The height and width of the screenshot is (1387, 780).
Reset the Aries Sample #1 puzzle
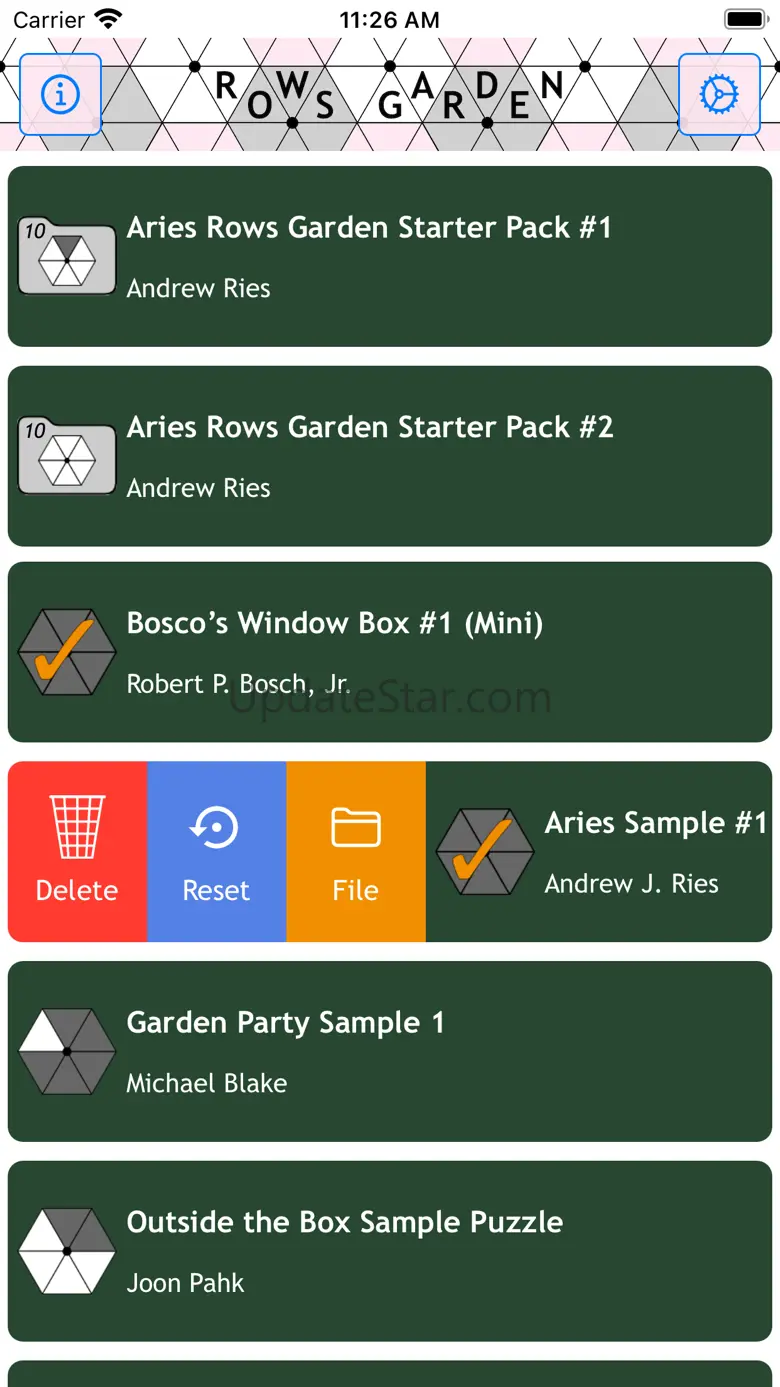pos(216,852)
